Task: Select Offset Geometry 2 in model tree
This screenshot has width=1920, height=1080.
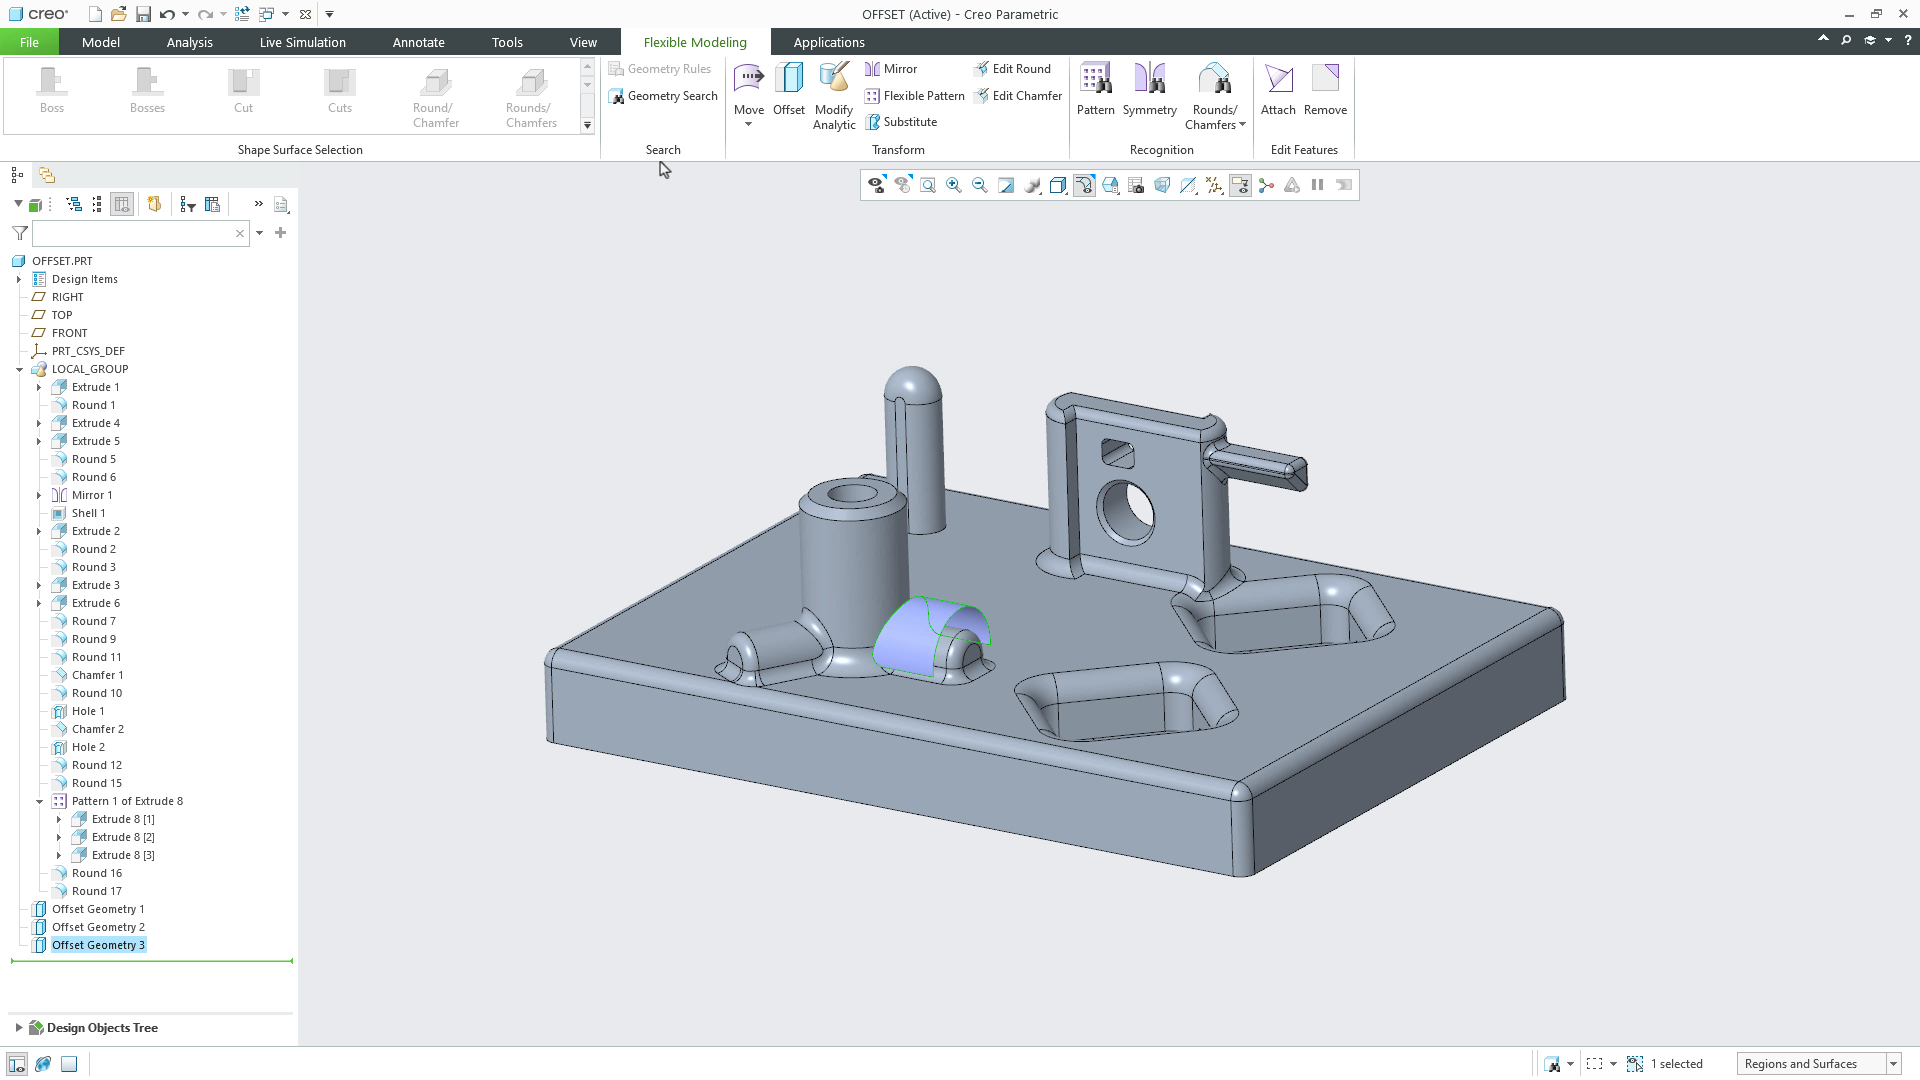Action: 98,927
